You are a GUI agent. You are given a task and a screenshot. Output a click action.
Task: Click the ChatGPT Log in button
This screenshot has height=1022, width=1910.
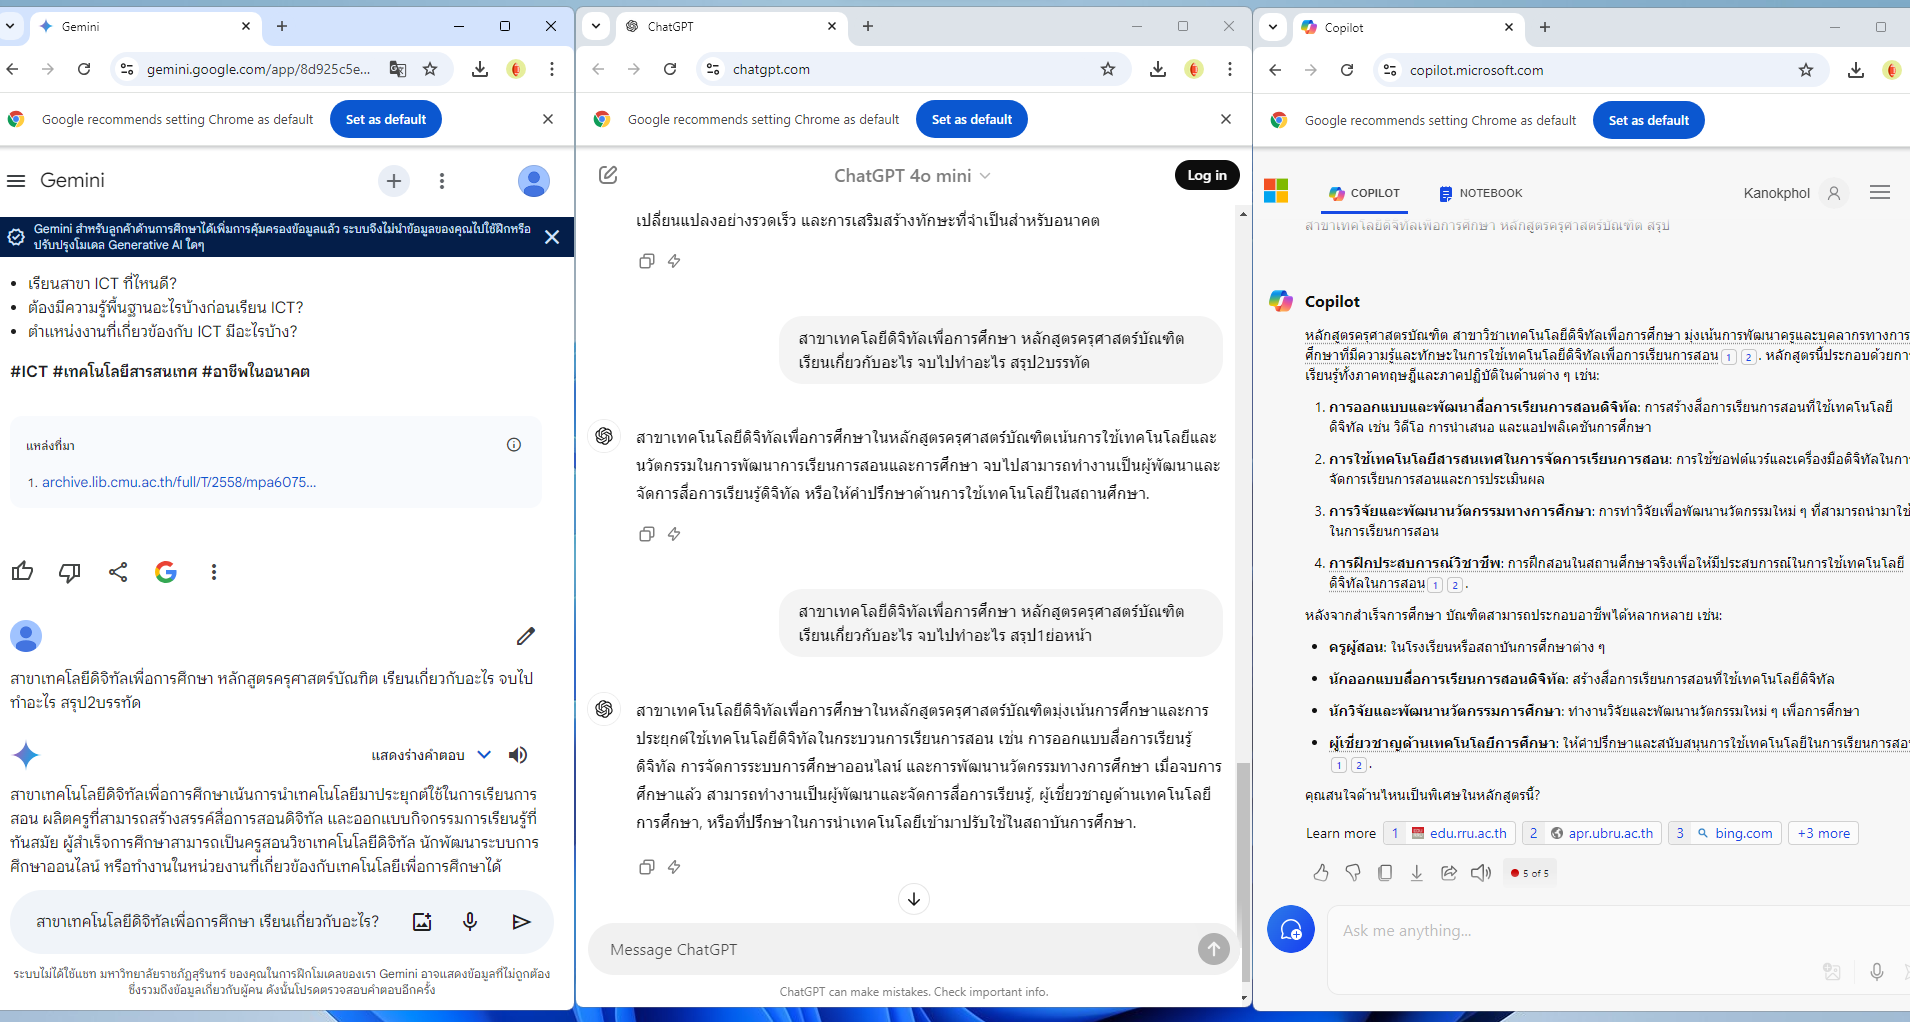click(x=1206, y=175)
